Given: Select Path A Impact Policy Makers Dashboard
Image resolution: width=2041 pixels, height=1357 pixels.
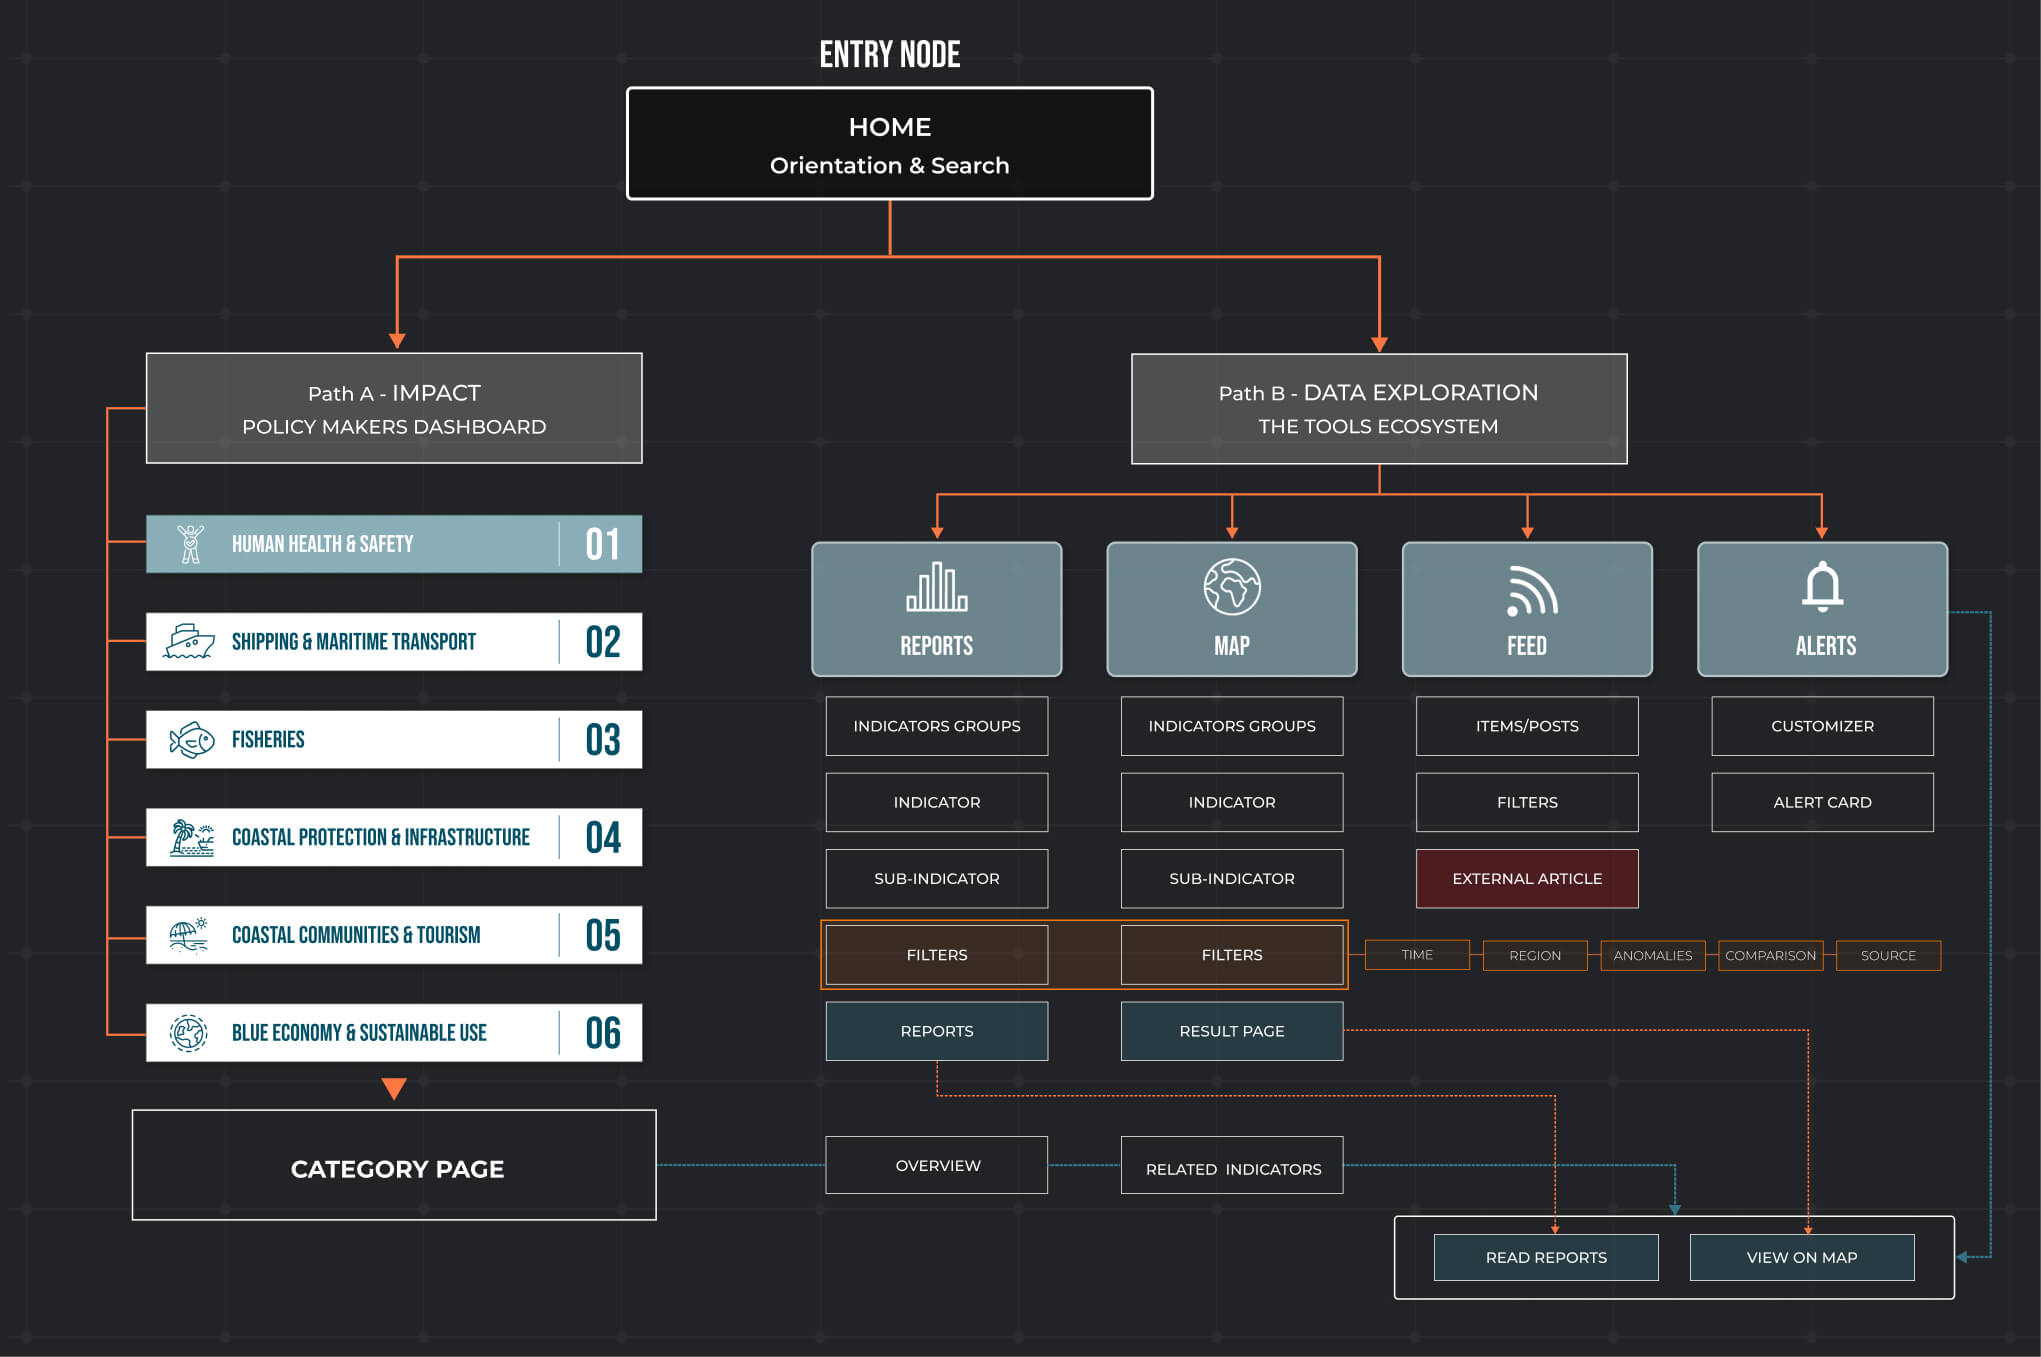Looking at the screenshot, I should point(394,408).
